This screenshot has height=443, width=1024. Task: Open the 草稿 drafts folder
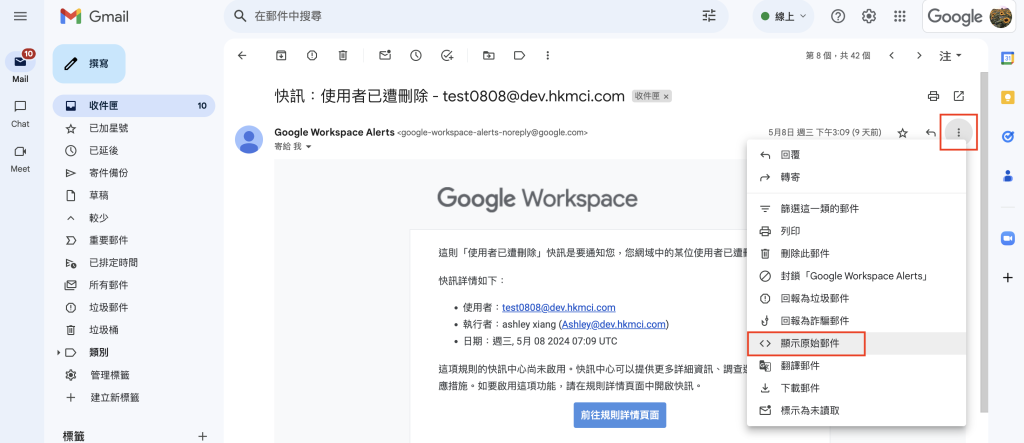pyautogui.click(x=133, y=195)
